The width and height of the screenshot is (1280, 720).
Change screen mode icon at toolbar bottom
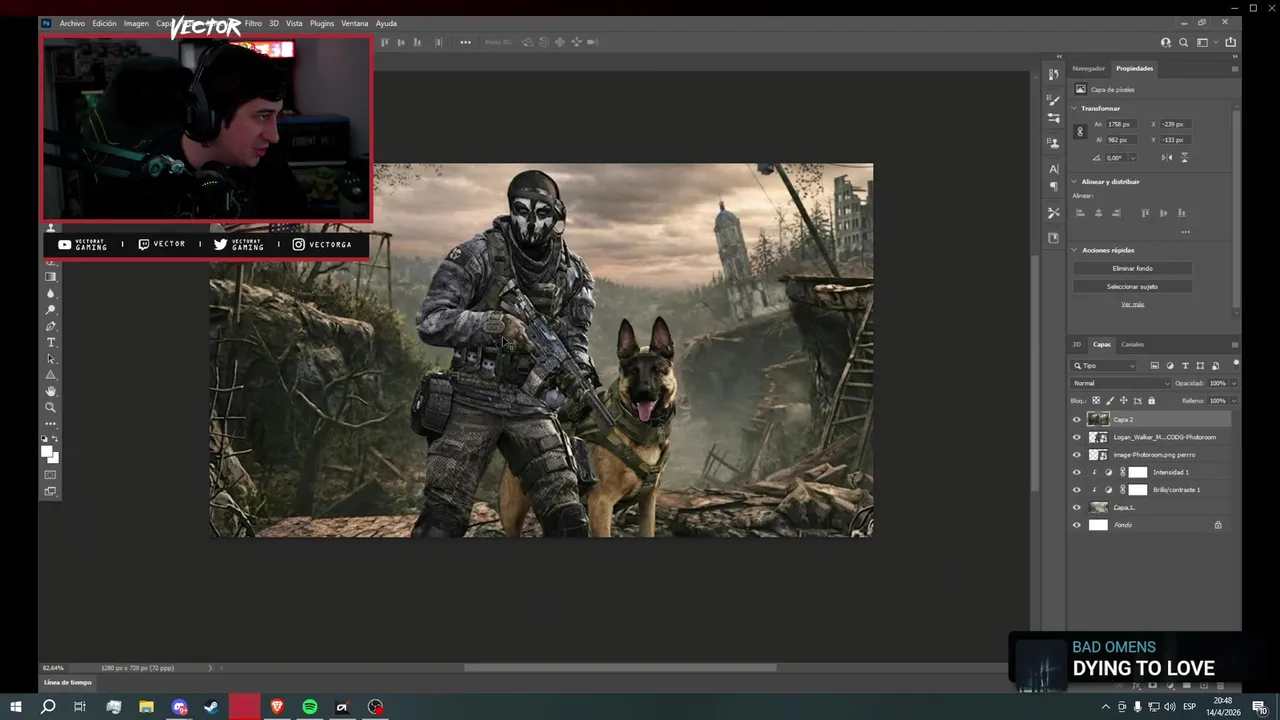[x=51, y=491]
